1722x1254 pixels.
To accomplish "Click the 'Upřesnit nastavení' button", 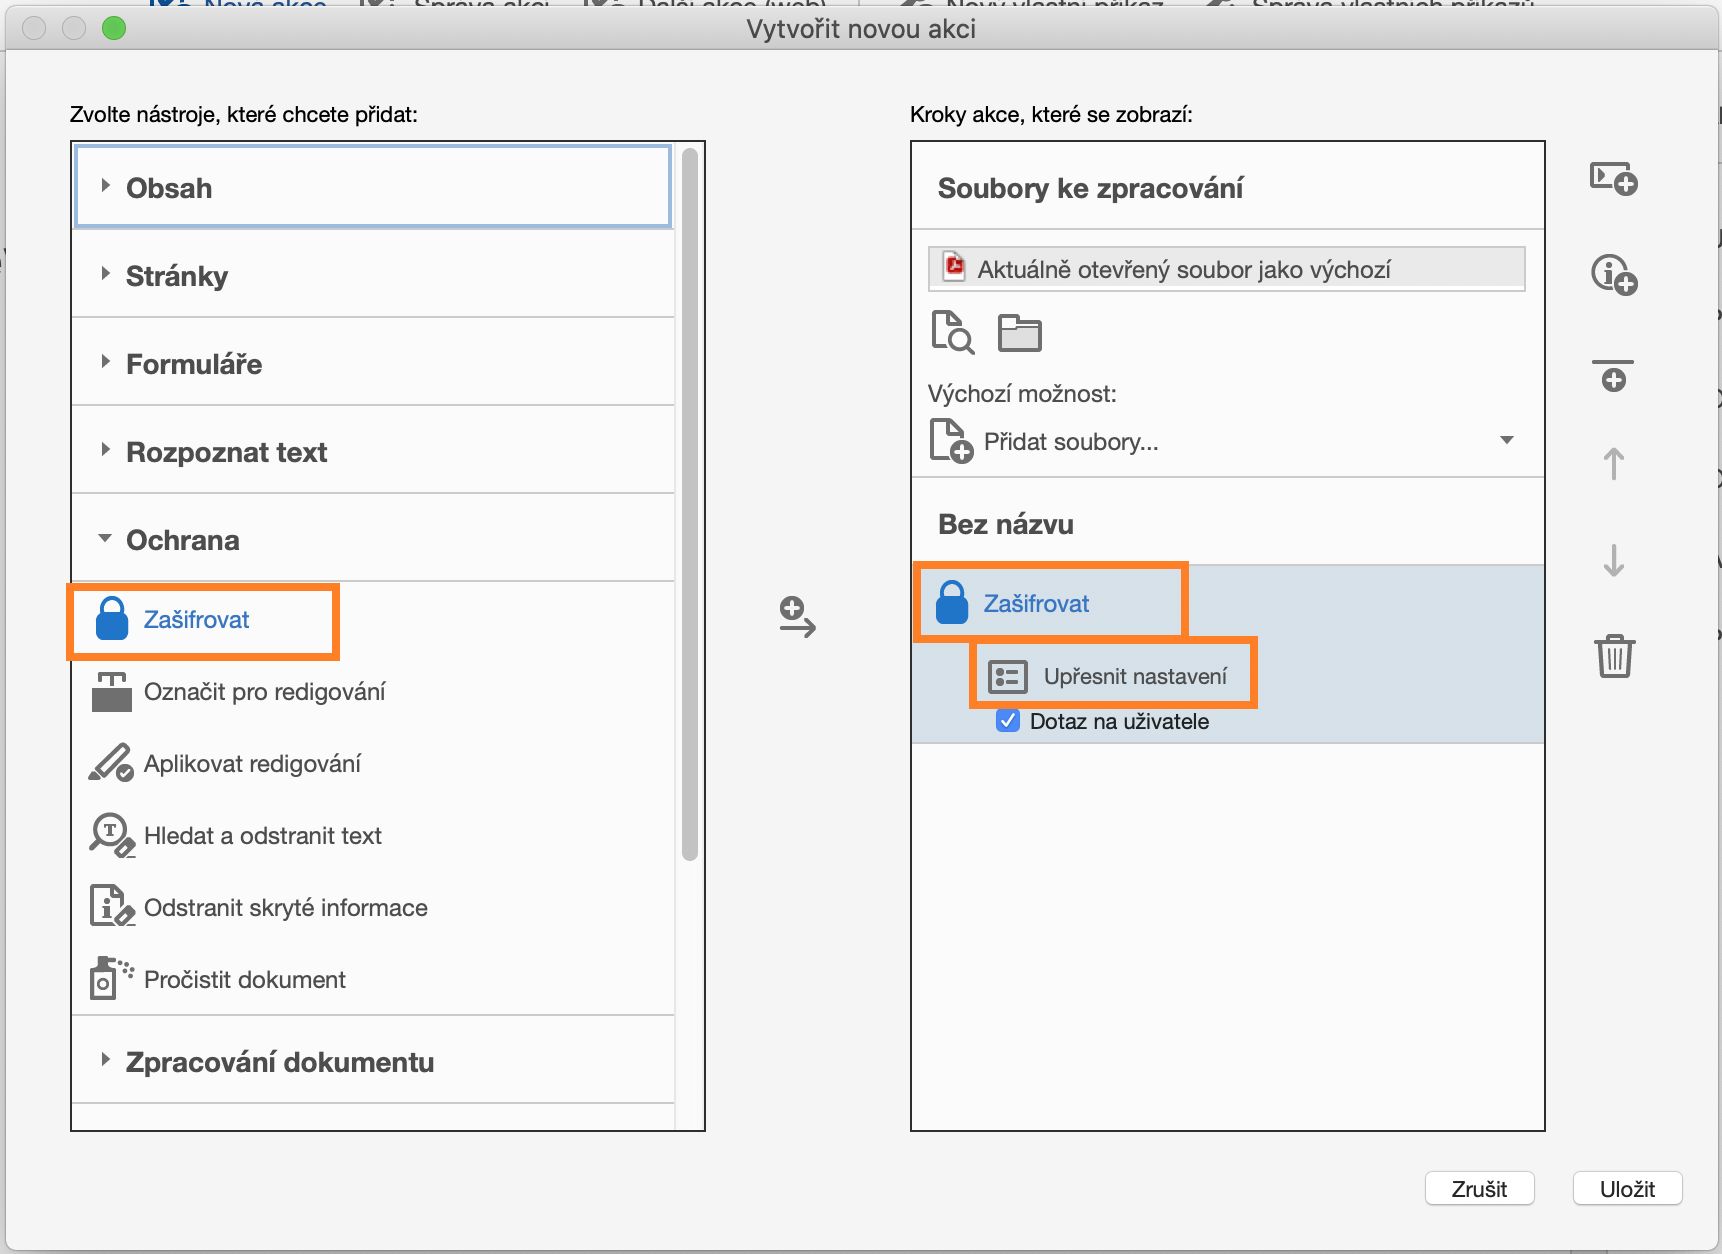I will pos(1113,677).
